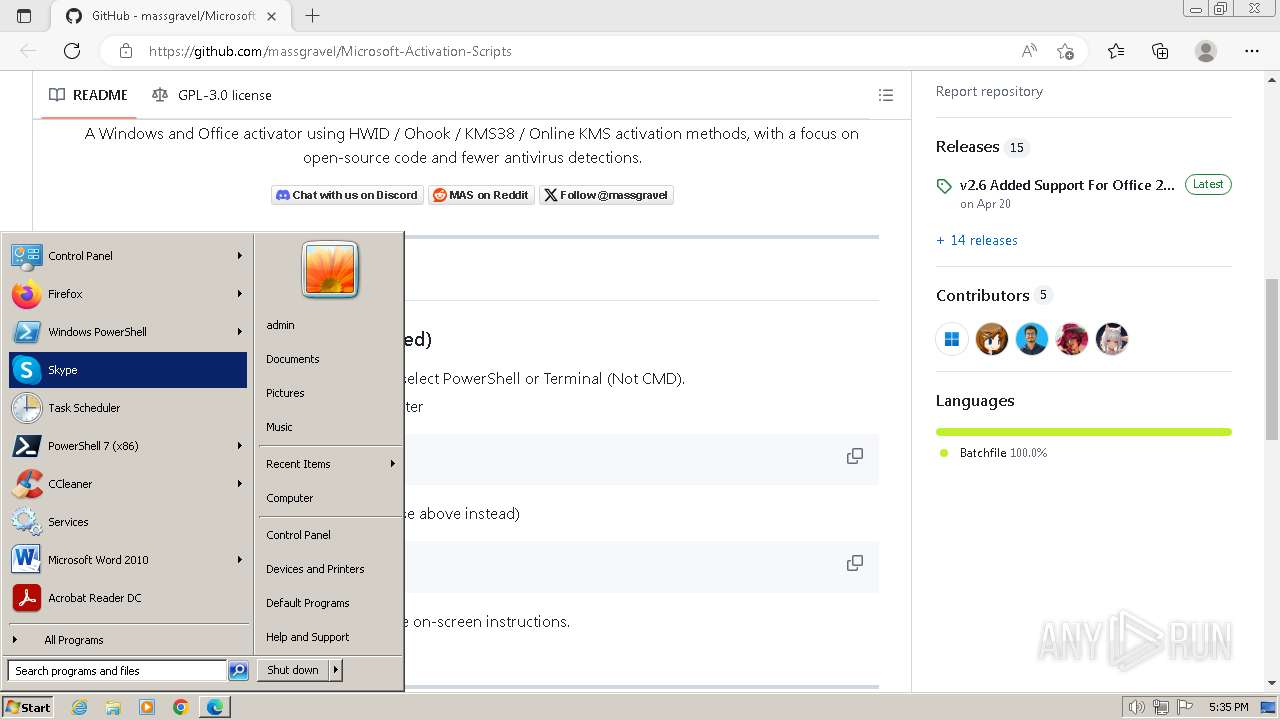Open All Programs list
The width and height of the screenshot is (1280, 720).
(x=127, y=640)
